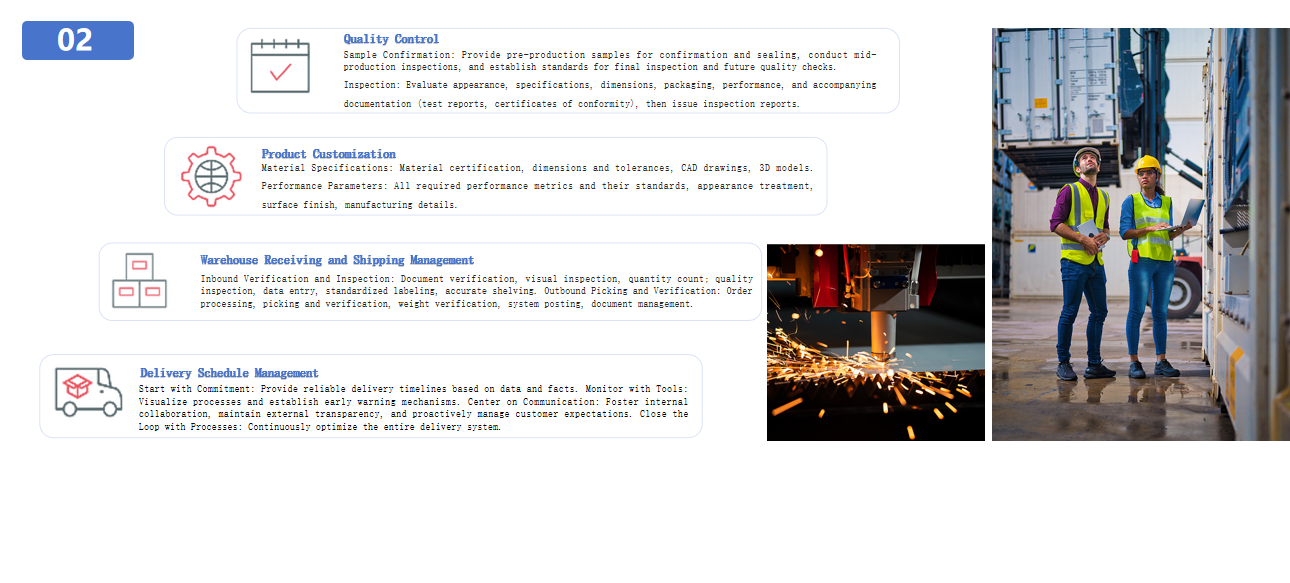Select the laser cutting sparks photo
The height and width of the screenshot is (583, 1290).
pos(875,342)
